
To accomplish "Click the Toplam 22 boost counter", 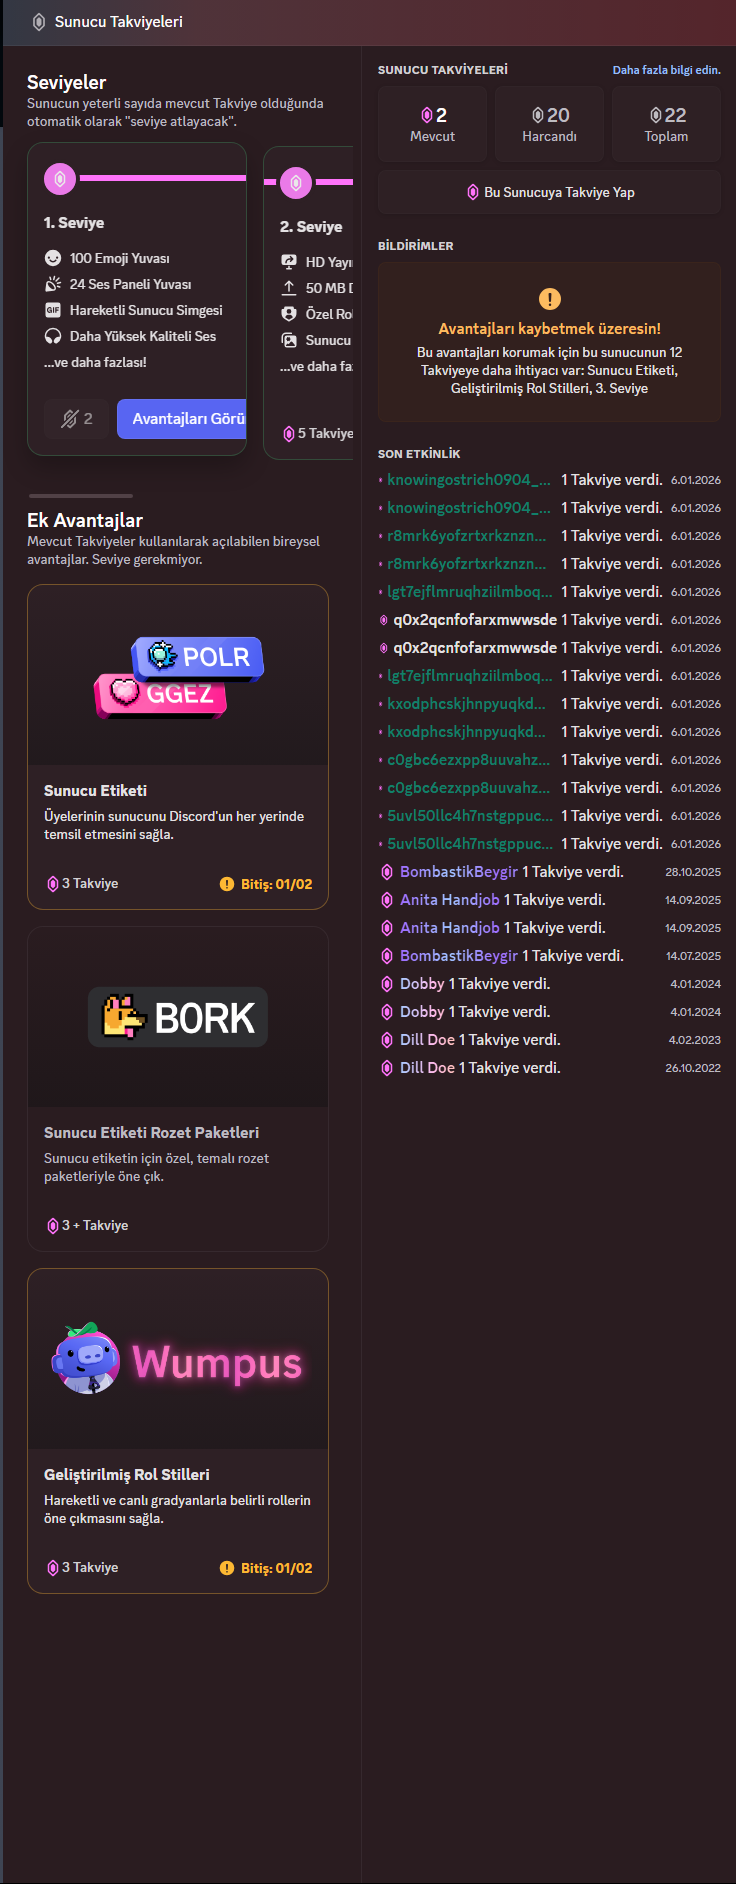I will 666,124.
